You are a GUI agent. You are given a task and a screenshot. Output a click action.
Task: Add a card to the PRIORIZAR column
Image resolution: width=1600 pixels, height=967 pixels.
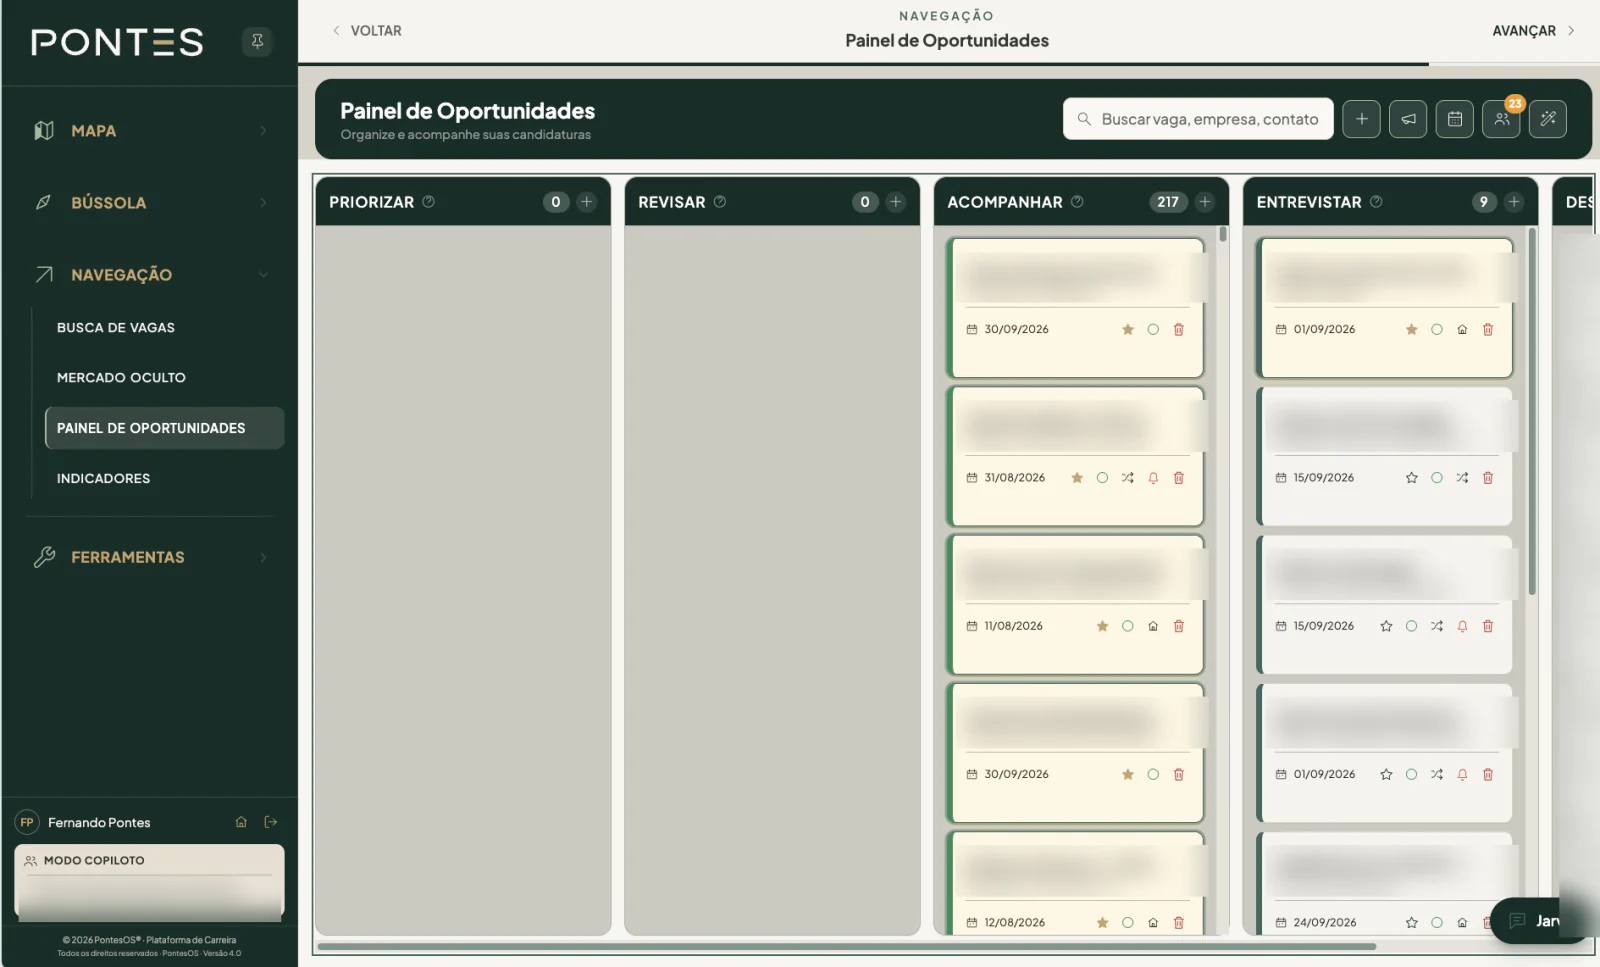click(587, 202)
